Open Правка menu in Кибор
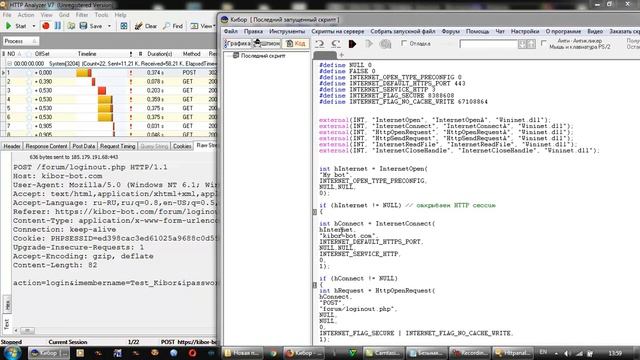 click(x=253, y=31)
